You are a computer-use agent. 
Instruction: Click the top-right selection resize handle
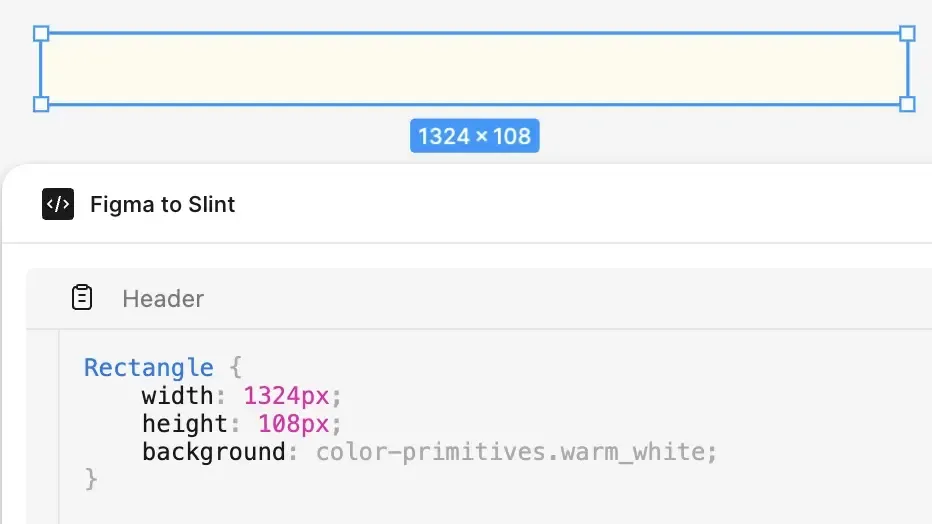pyautogui.click(x=907, y=33)
